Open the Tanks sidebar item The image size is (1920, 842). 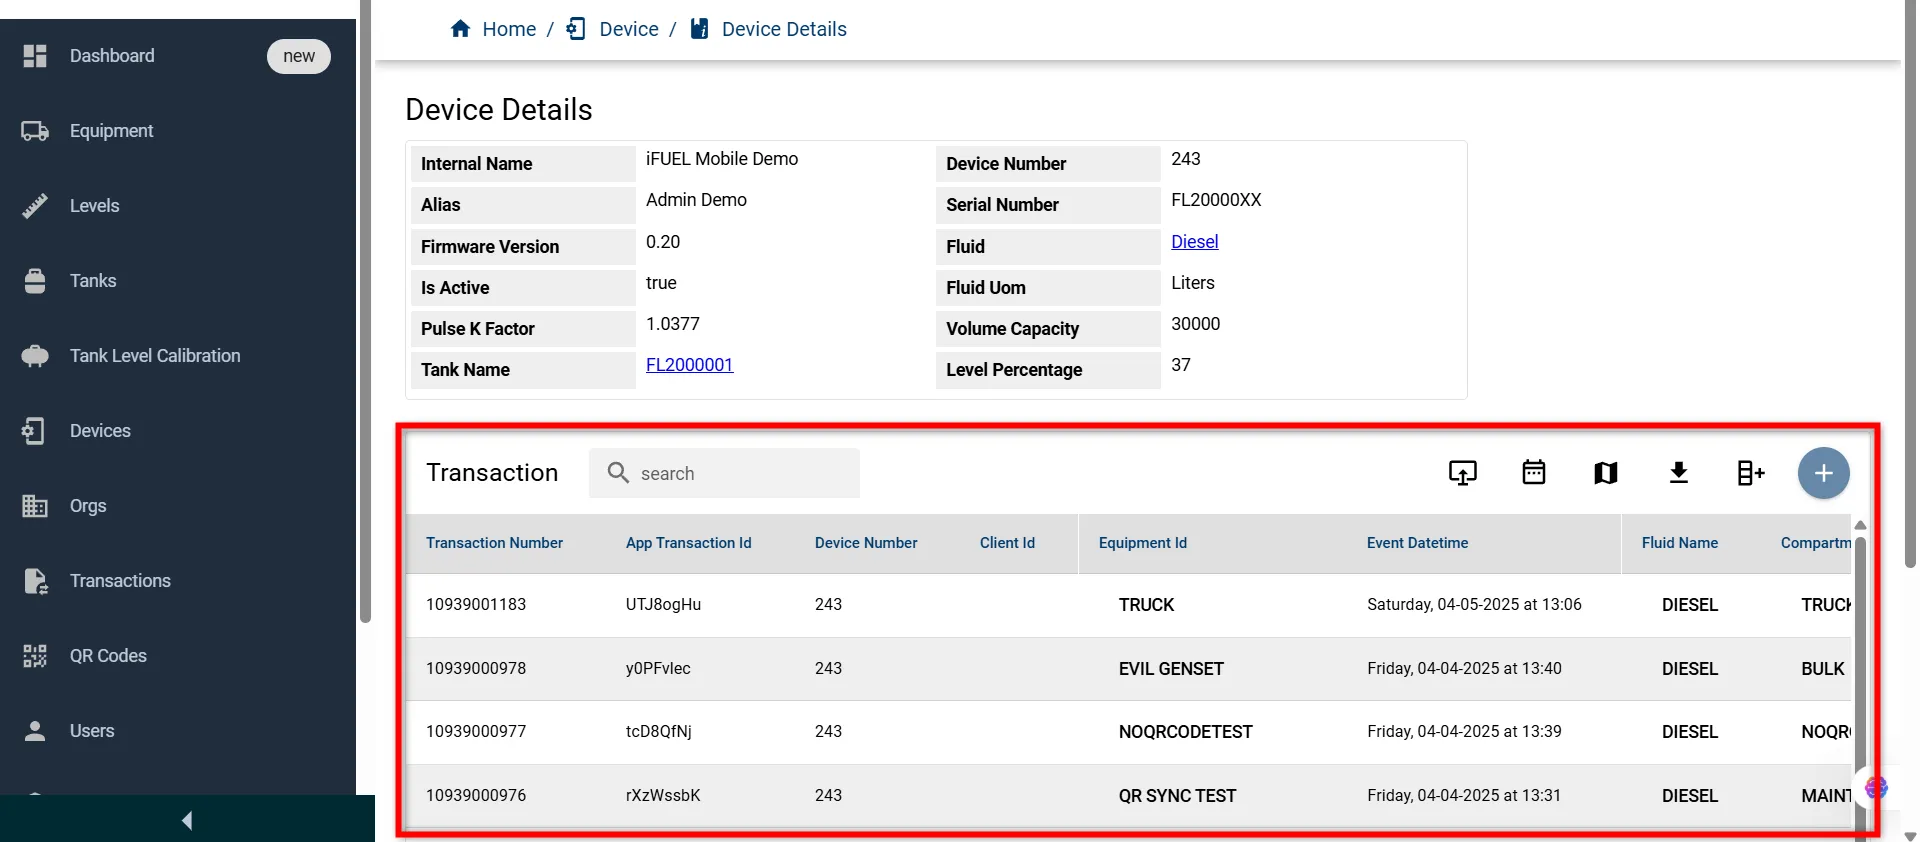point(93,281)
